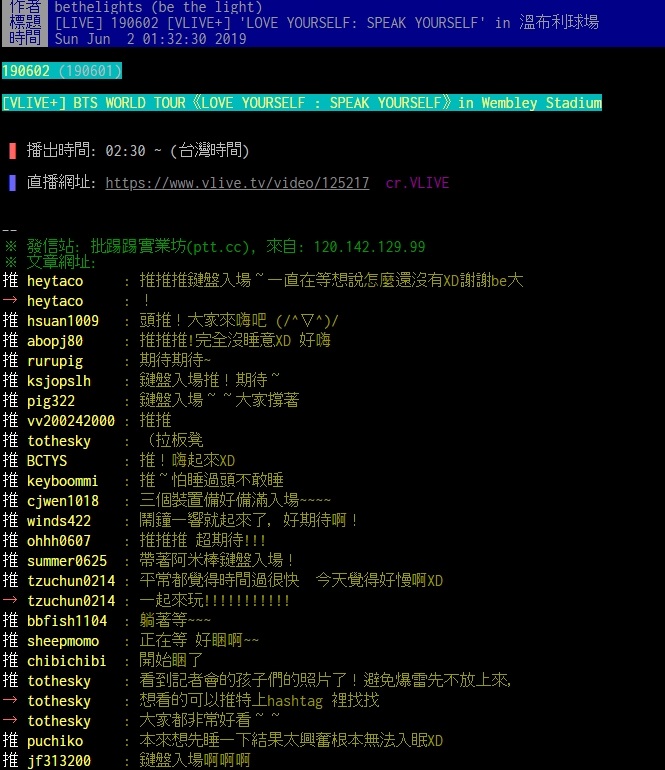Click username winds422
The width and height of the screenshot is (665, 770).
click(59, 521)
